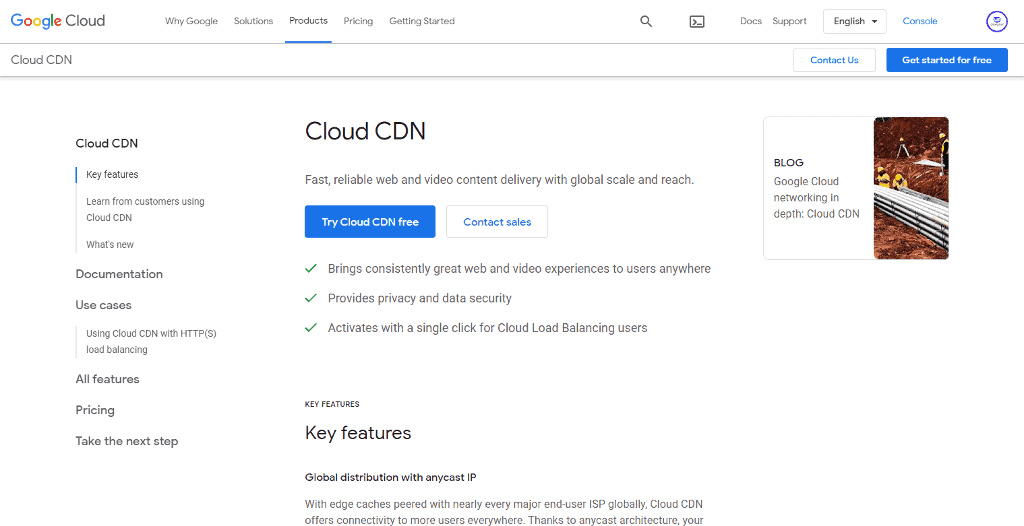
Task: Click the Contact Us button
Action: (834, 60)
